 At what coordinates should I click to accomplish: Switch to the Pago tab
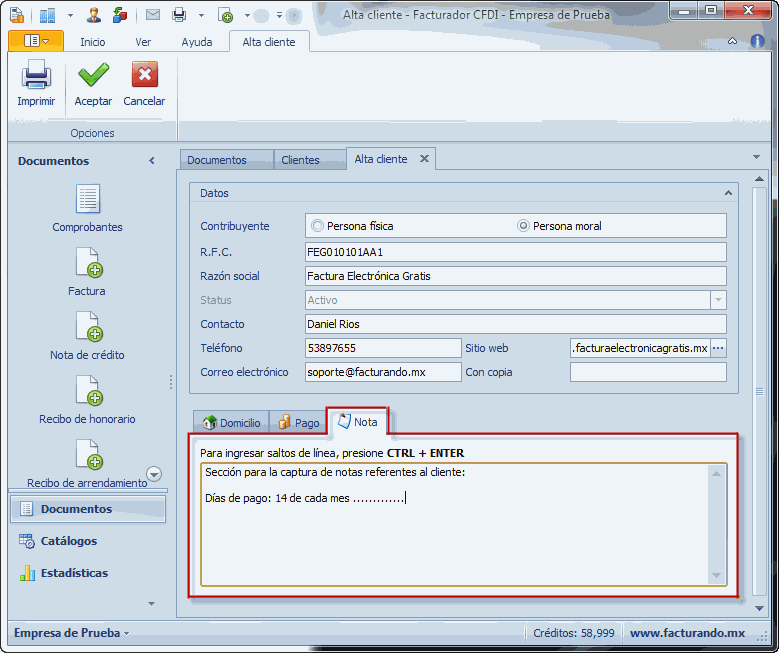click(x=299, y=423)
